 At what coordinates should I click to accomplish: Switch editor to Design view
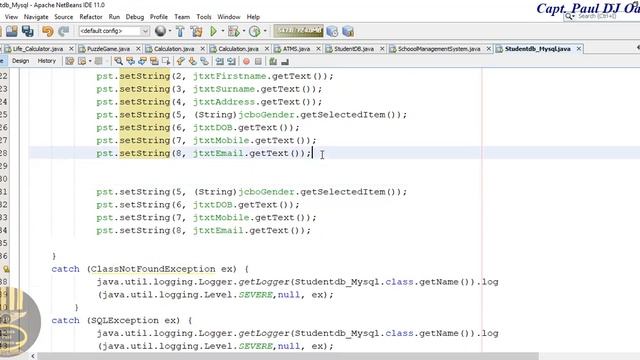[20, 61]
